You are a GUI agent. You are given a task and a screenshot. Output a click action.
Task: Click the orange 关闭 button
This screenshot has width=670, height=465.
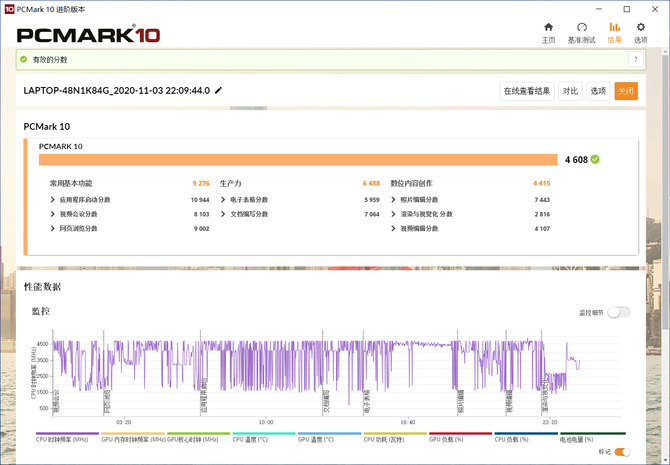626,91
